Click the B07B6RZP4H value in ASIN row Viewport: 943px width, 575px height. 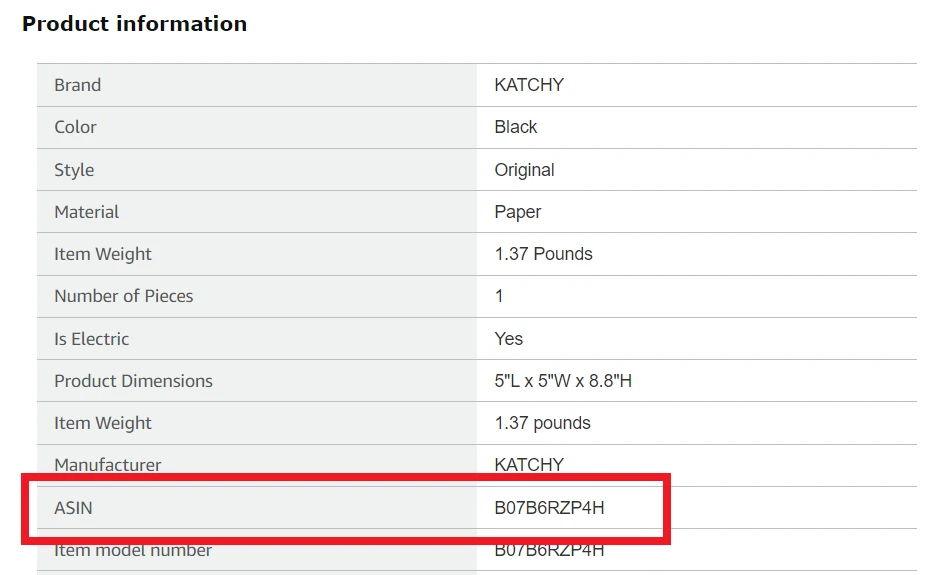(549, 508)
